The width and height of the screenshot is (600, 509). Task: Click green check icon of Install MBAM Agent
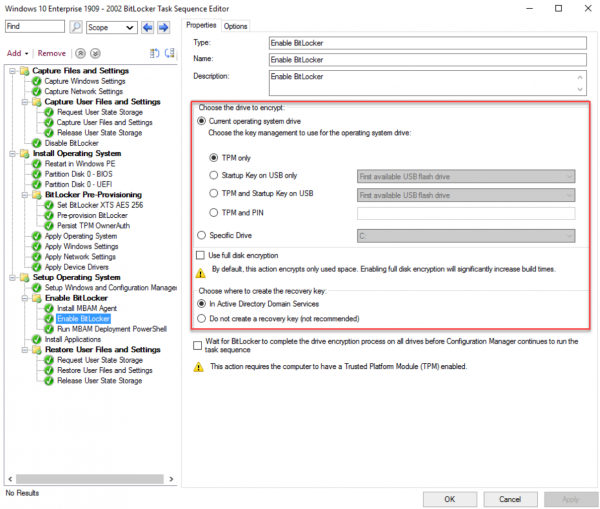coord(49,308)
